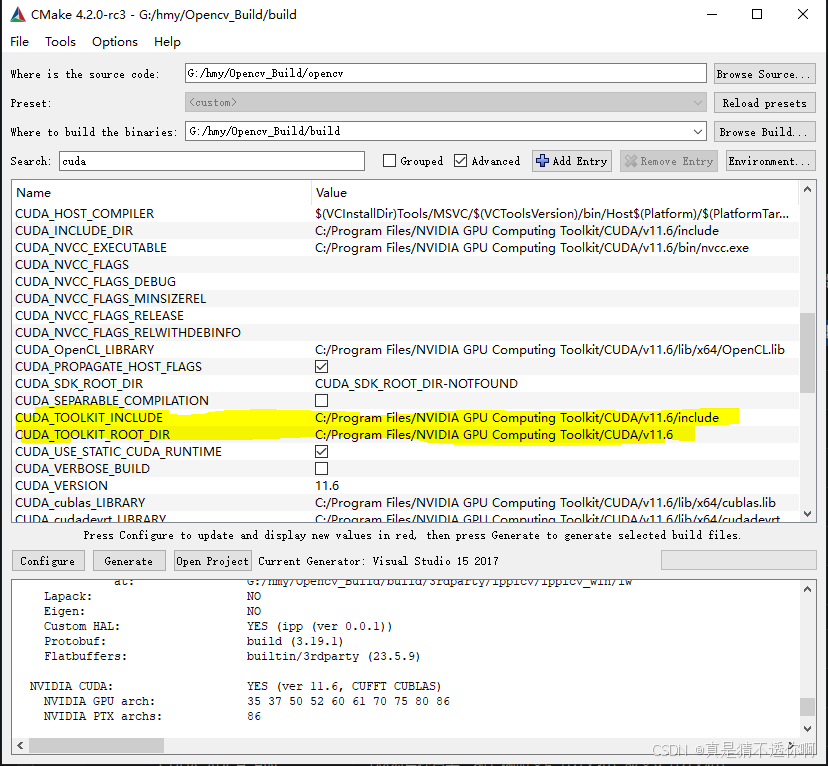Expand the build binaries path dropdown
The image size is (828, 766).
pyautogui.click(x=698, y=131)
